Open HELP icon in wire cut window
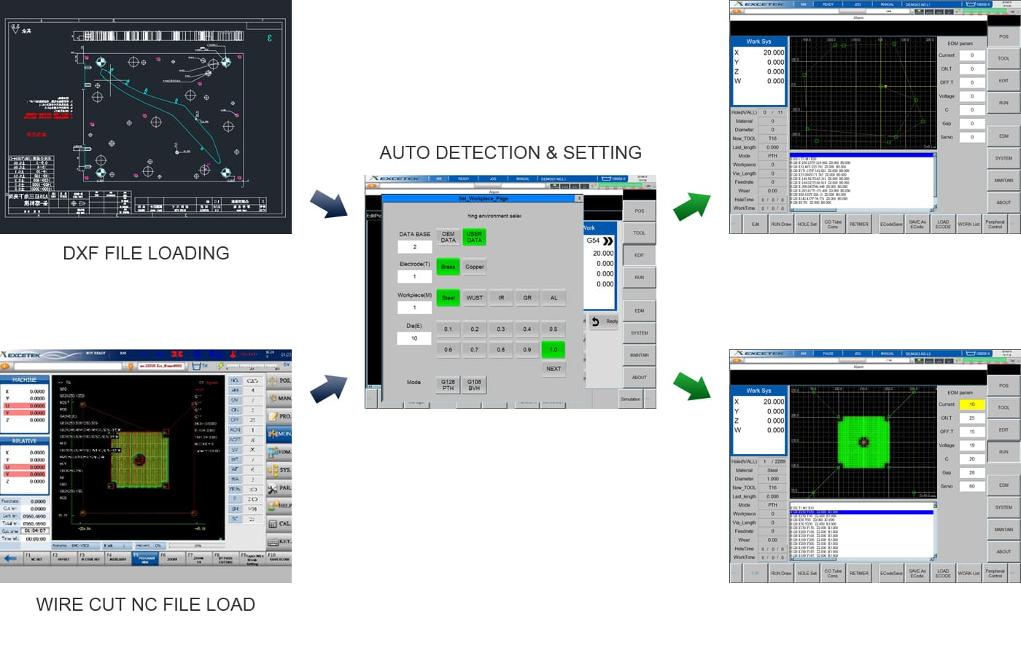 coord(279,506)
